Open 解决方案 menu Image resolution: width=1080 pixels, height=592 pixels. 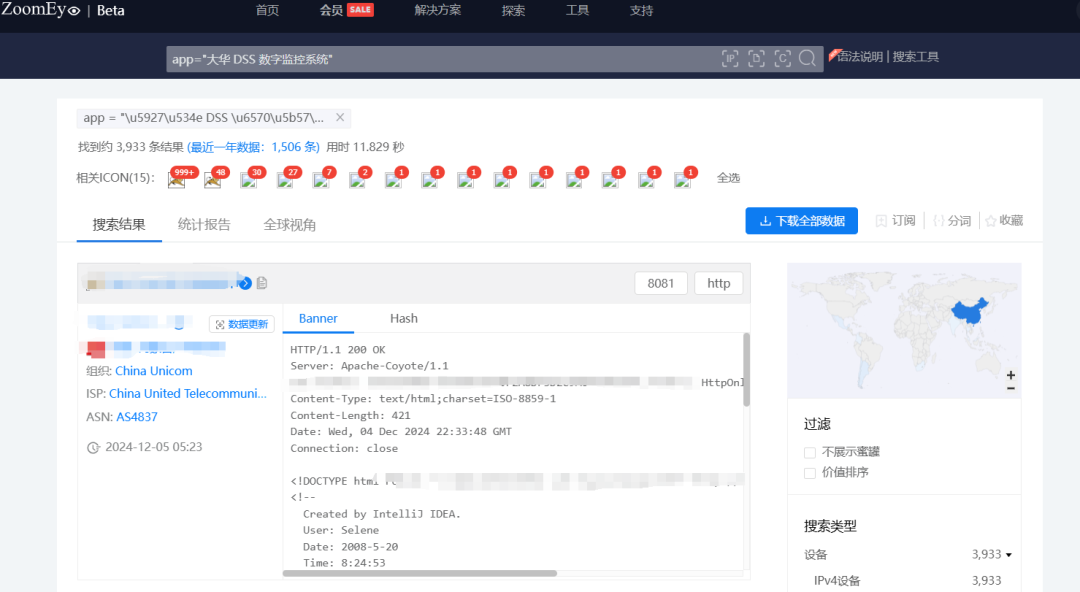438,10
